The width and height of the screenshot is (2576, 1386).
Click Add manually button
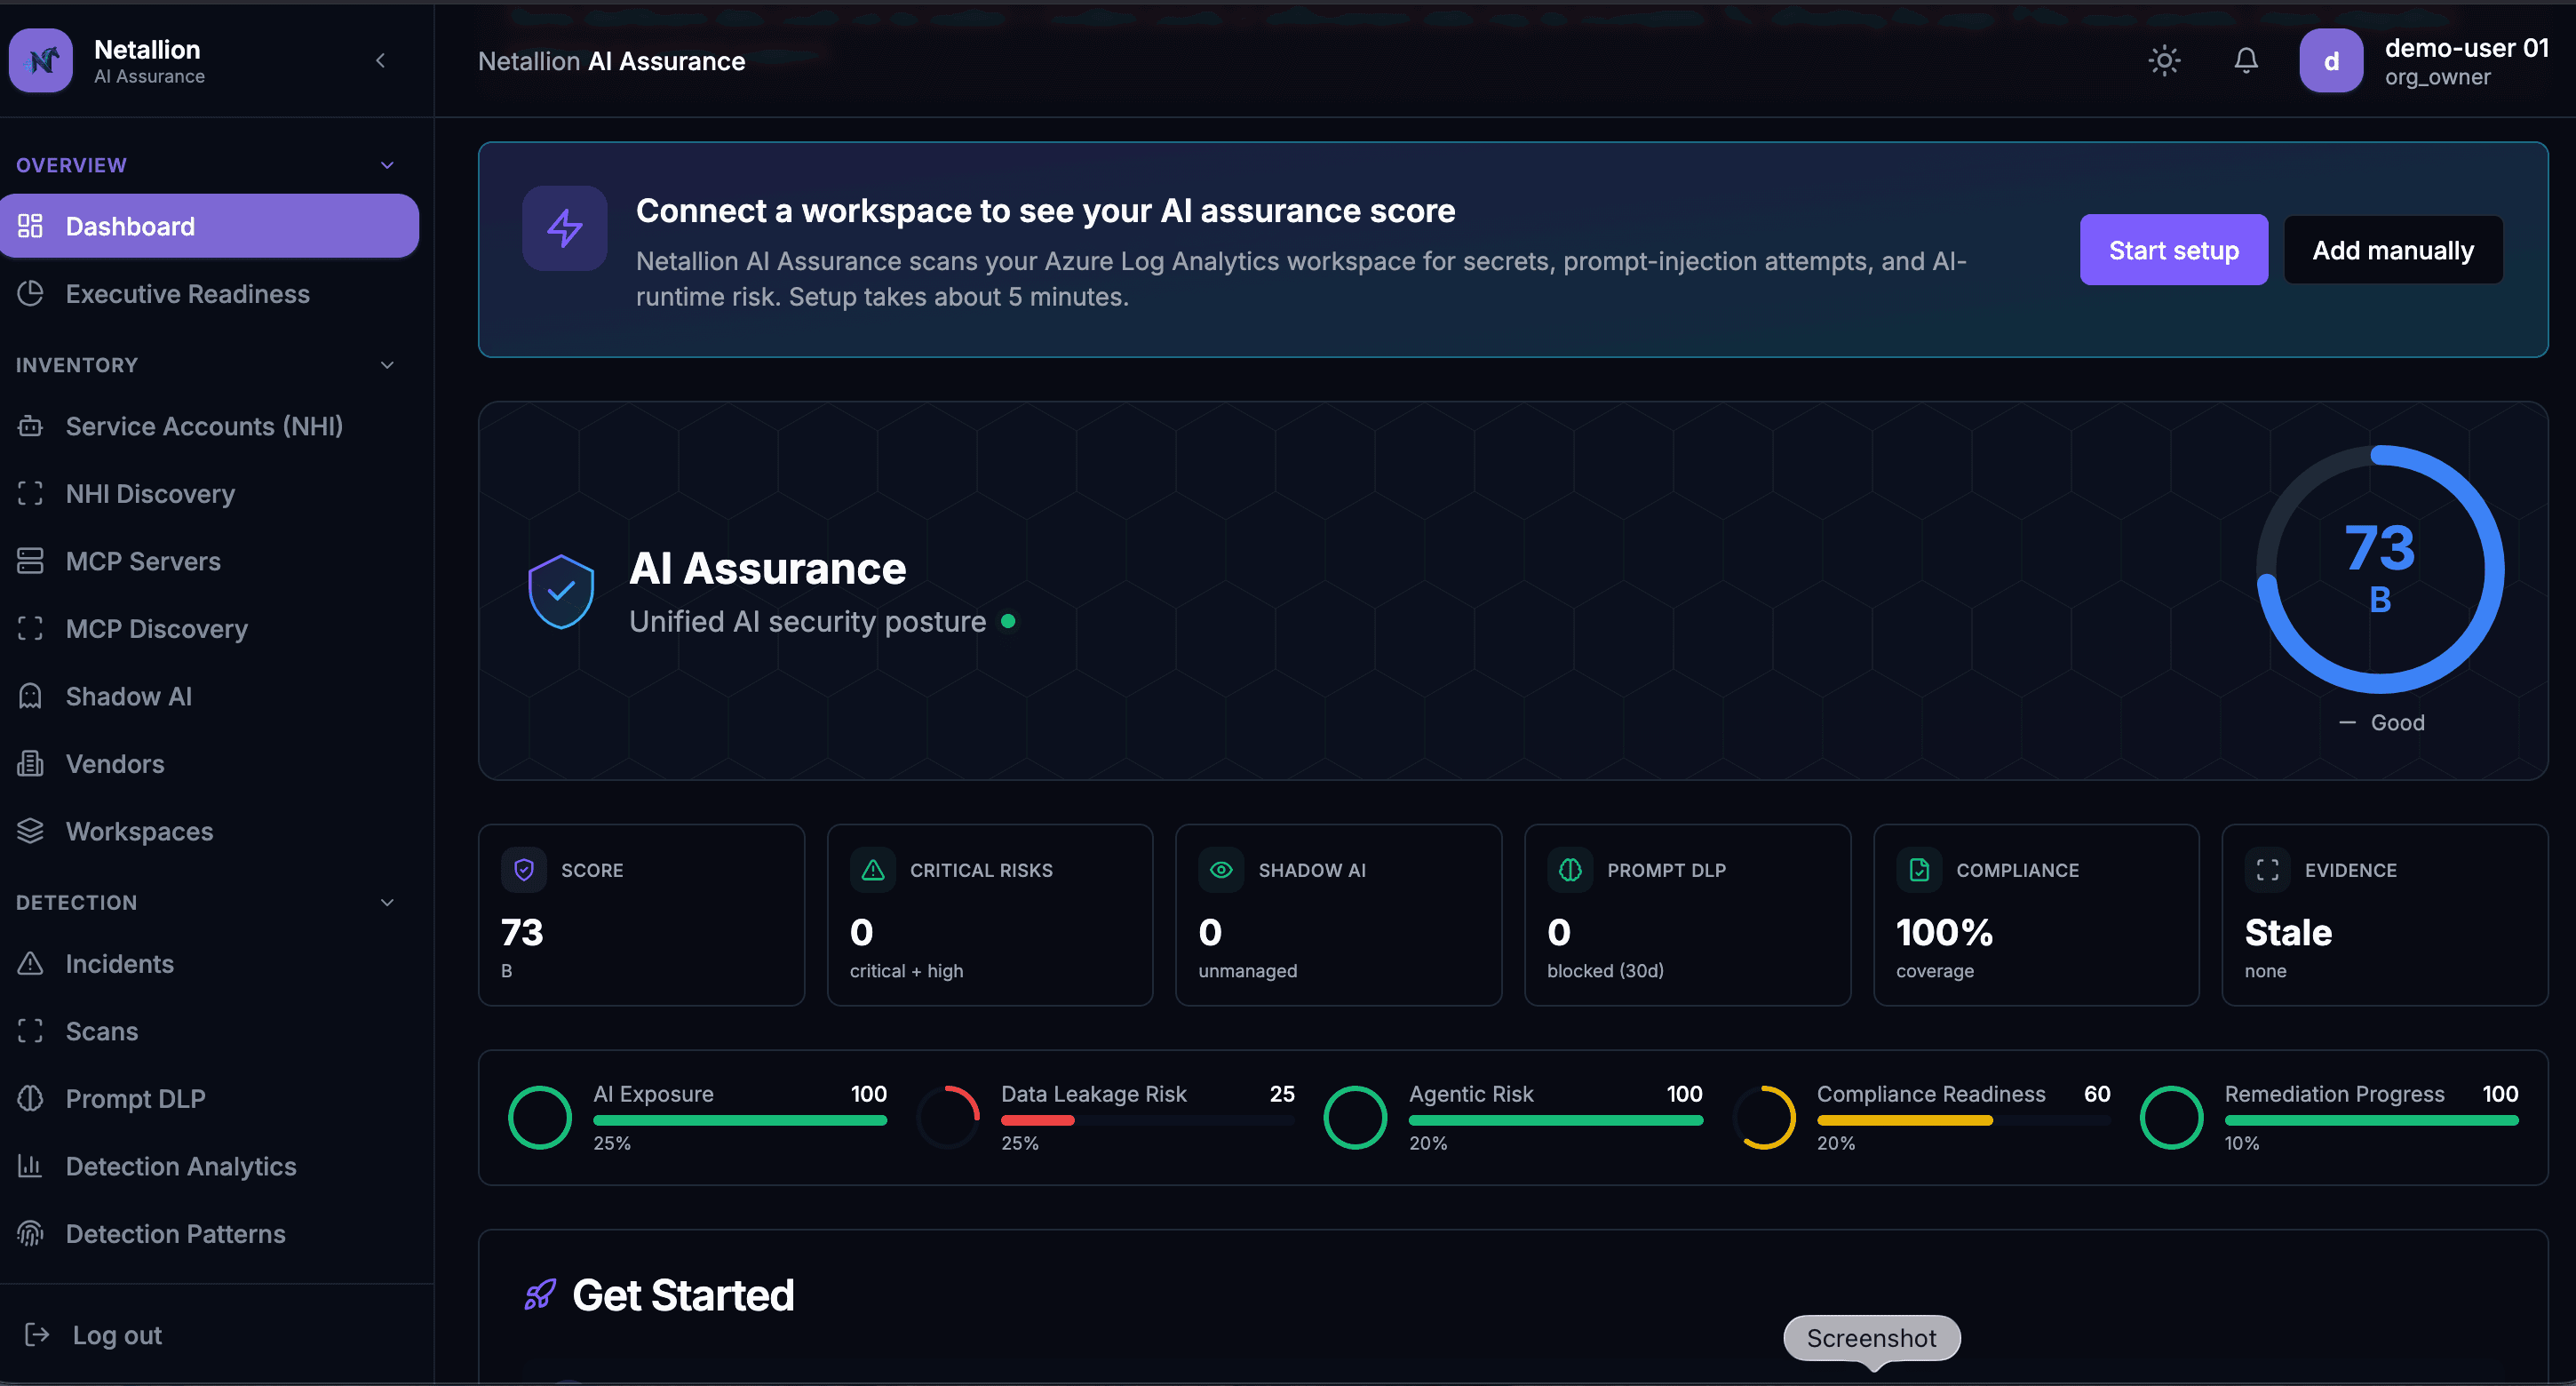coord(2393,250)
